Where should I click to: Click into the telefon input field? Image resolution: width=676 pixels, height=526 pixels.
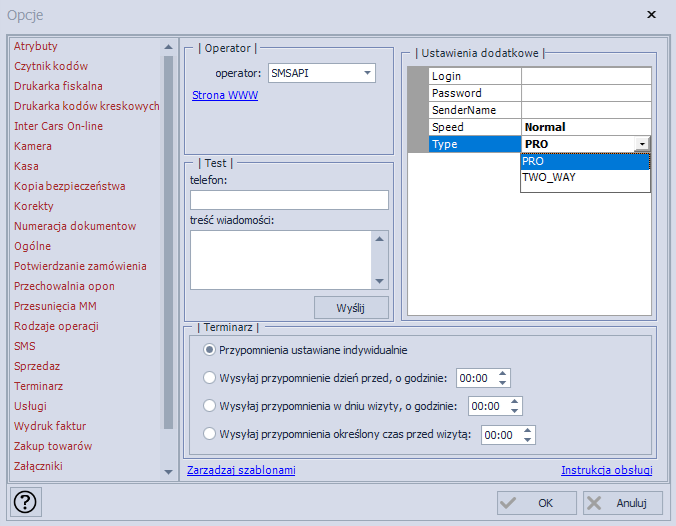[289, 200]
